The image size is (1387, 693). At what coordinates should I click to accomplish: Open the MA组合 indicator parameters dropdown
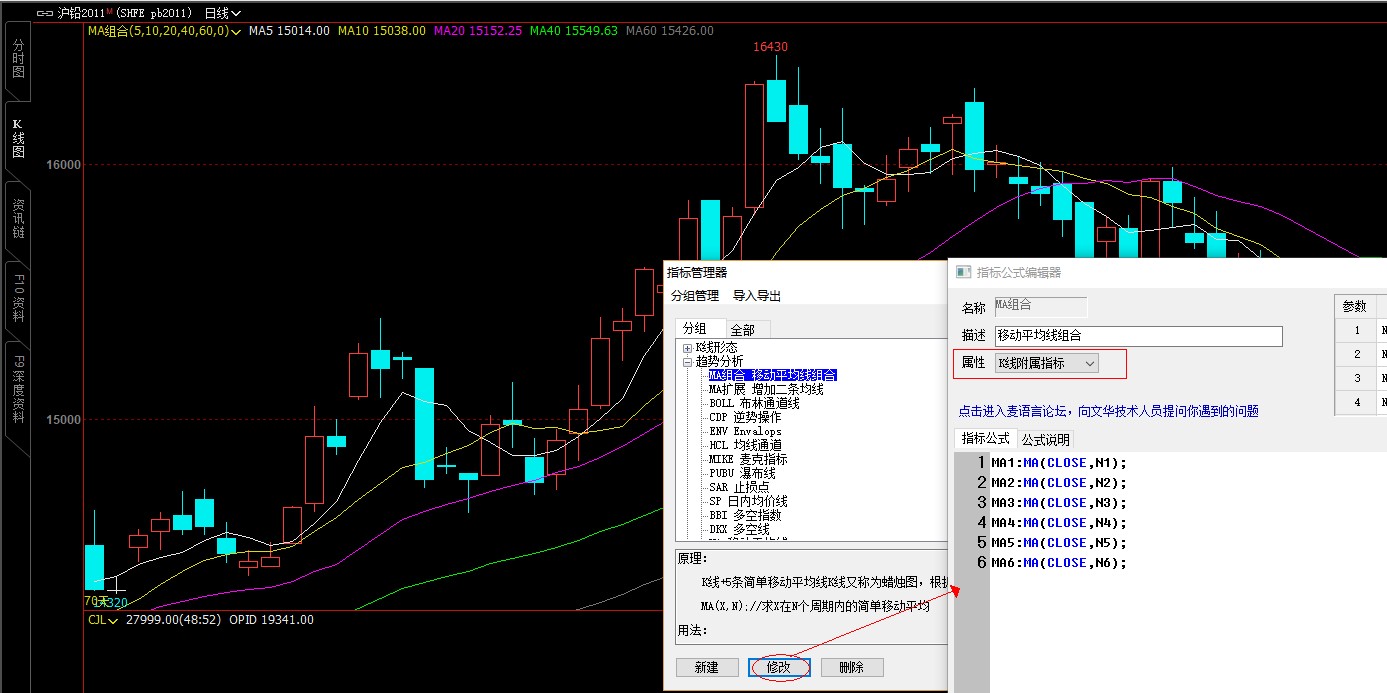point(236,32)
